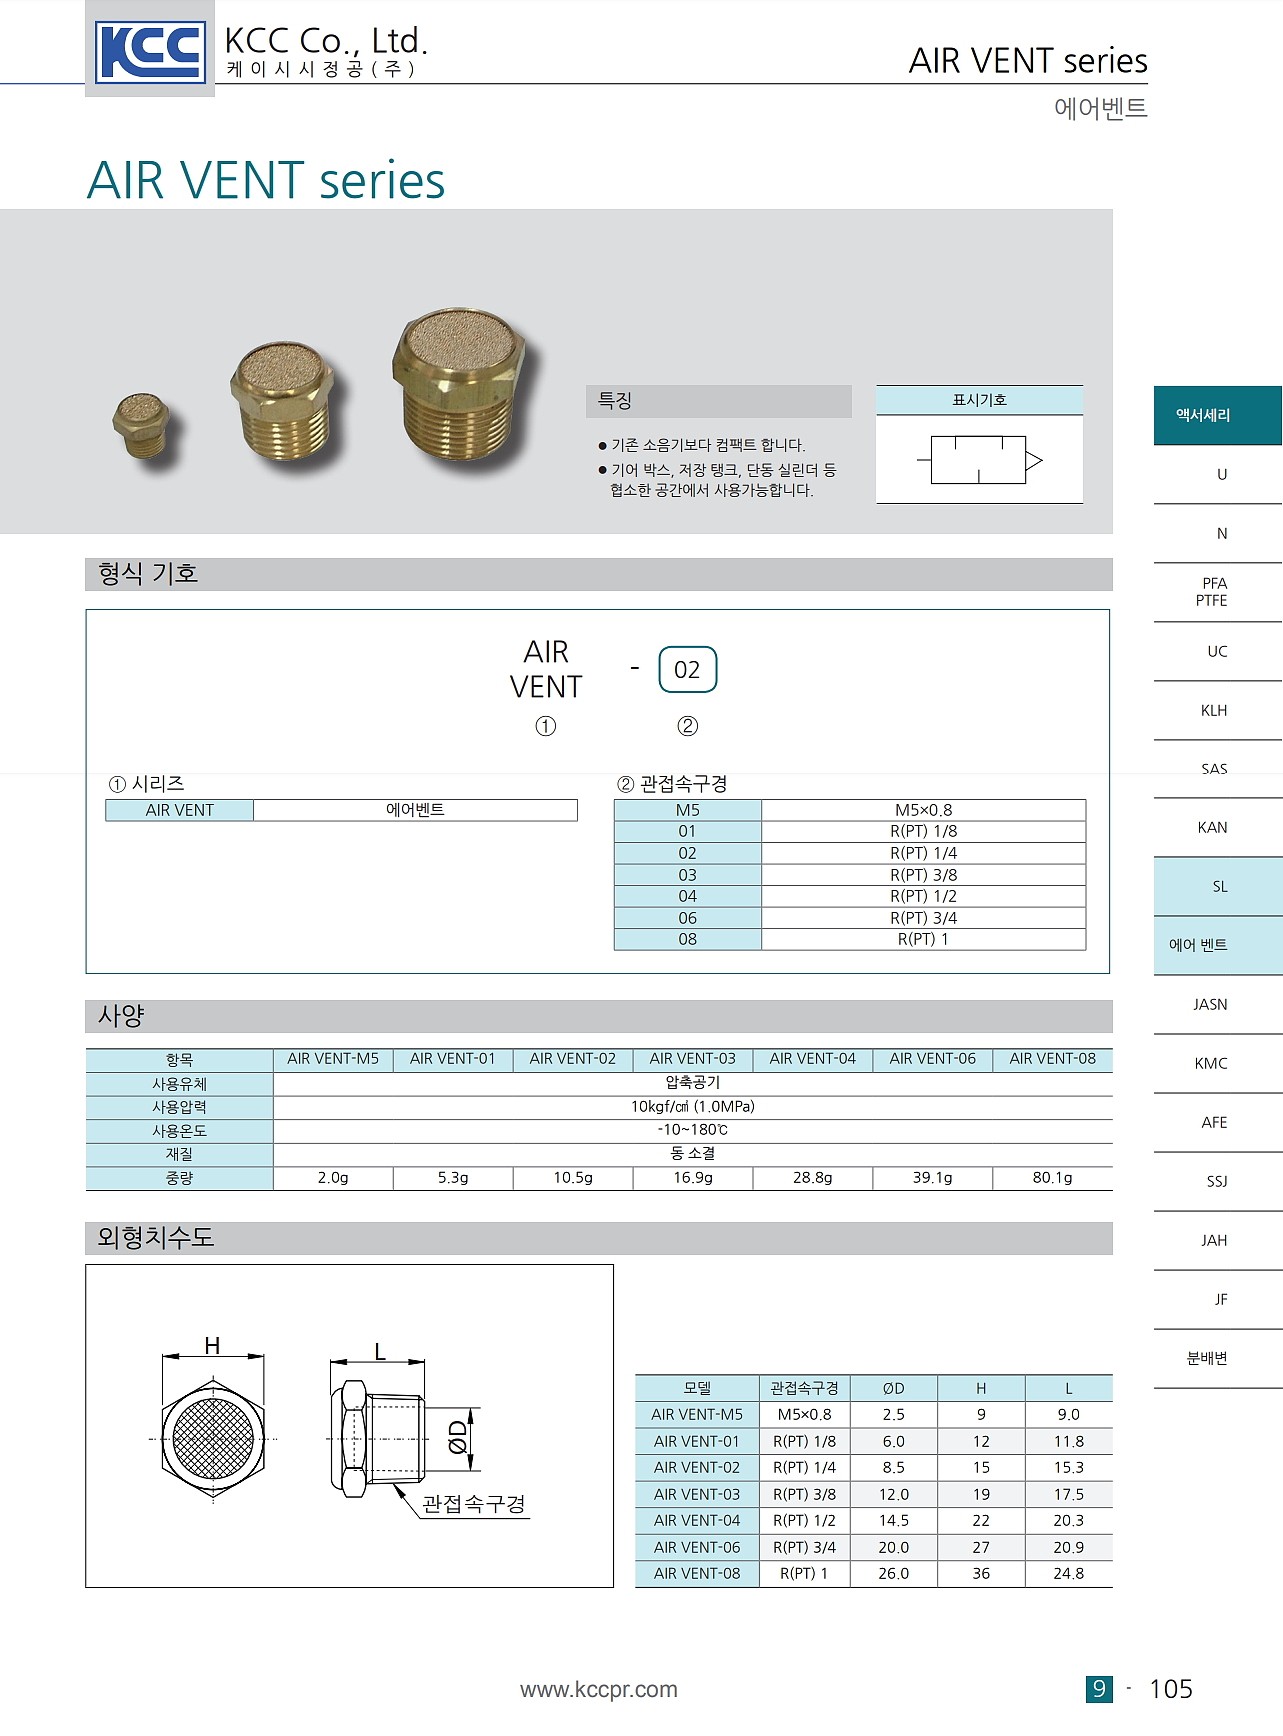The width and height of the screenshot is (1283, 1736).
Task: Click code 03 in the 관접속구경 table
Action: 688,875
